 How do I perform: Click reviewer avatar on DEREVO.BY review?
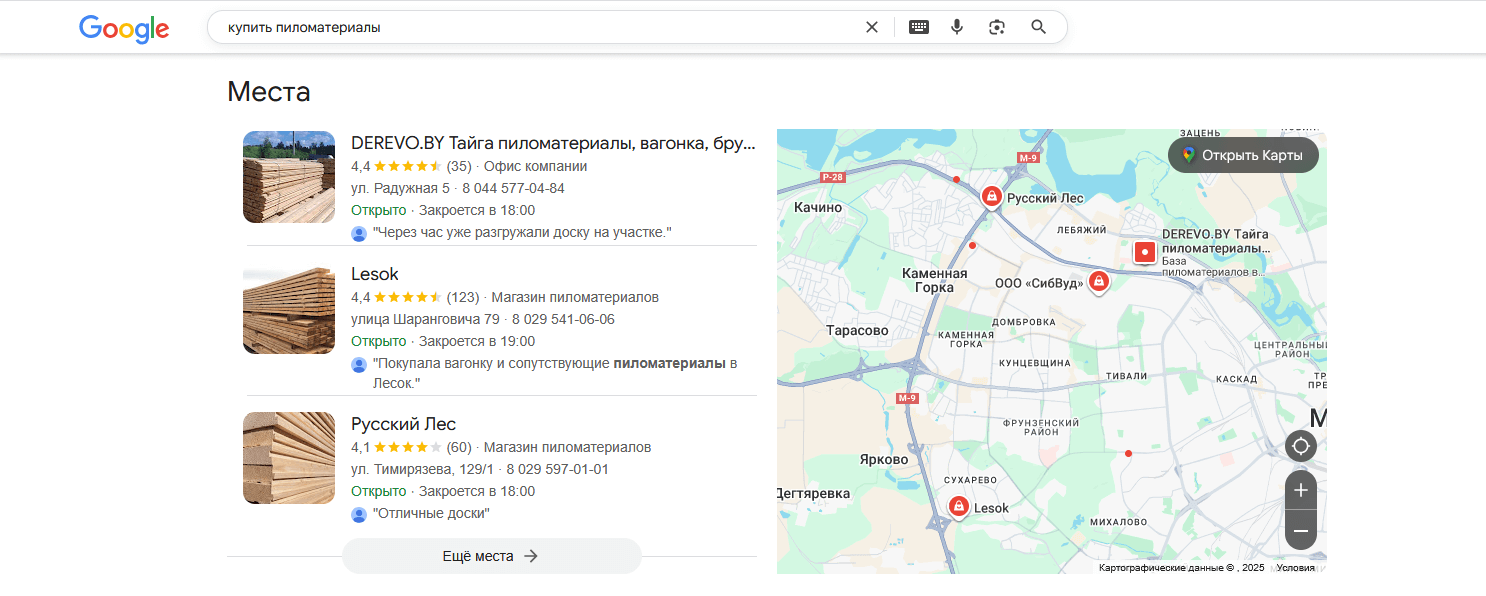tap(359, 233)
